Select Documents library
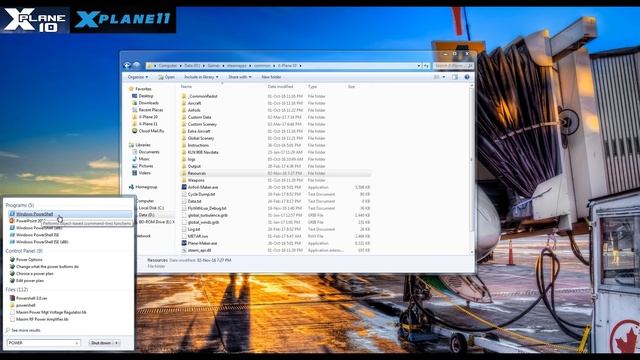640x360 pixels. point(146,152)
